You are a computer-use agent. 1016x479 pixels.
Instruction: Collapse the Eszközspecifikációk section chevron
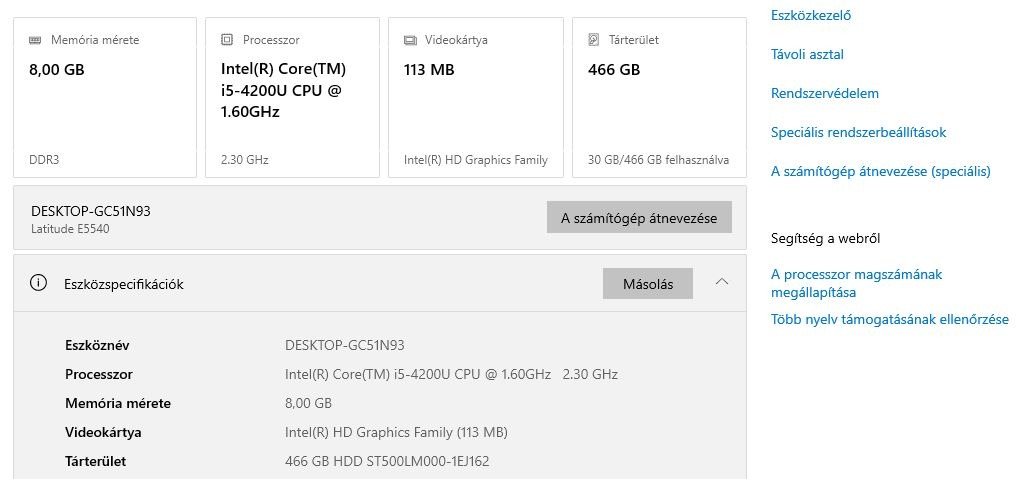click(722, 283)
